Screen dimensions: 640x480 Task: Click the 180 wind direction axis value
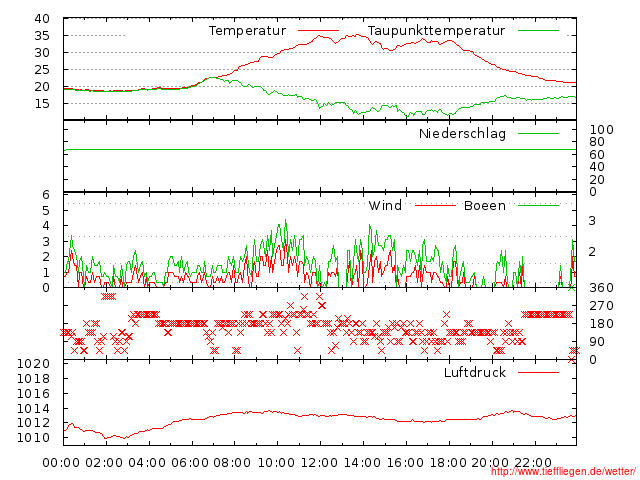pyautogui.click(x=601, y=324)
